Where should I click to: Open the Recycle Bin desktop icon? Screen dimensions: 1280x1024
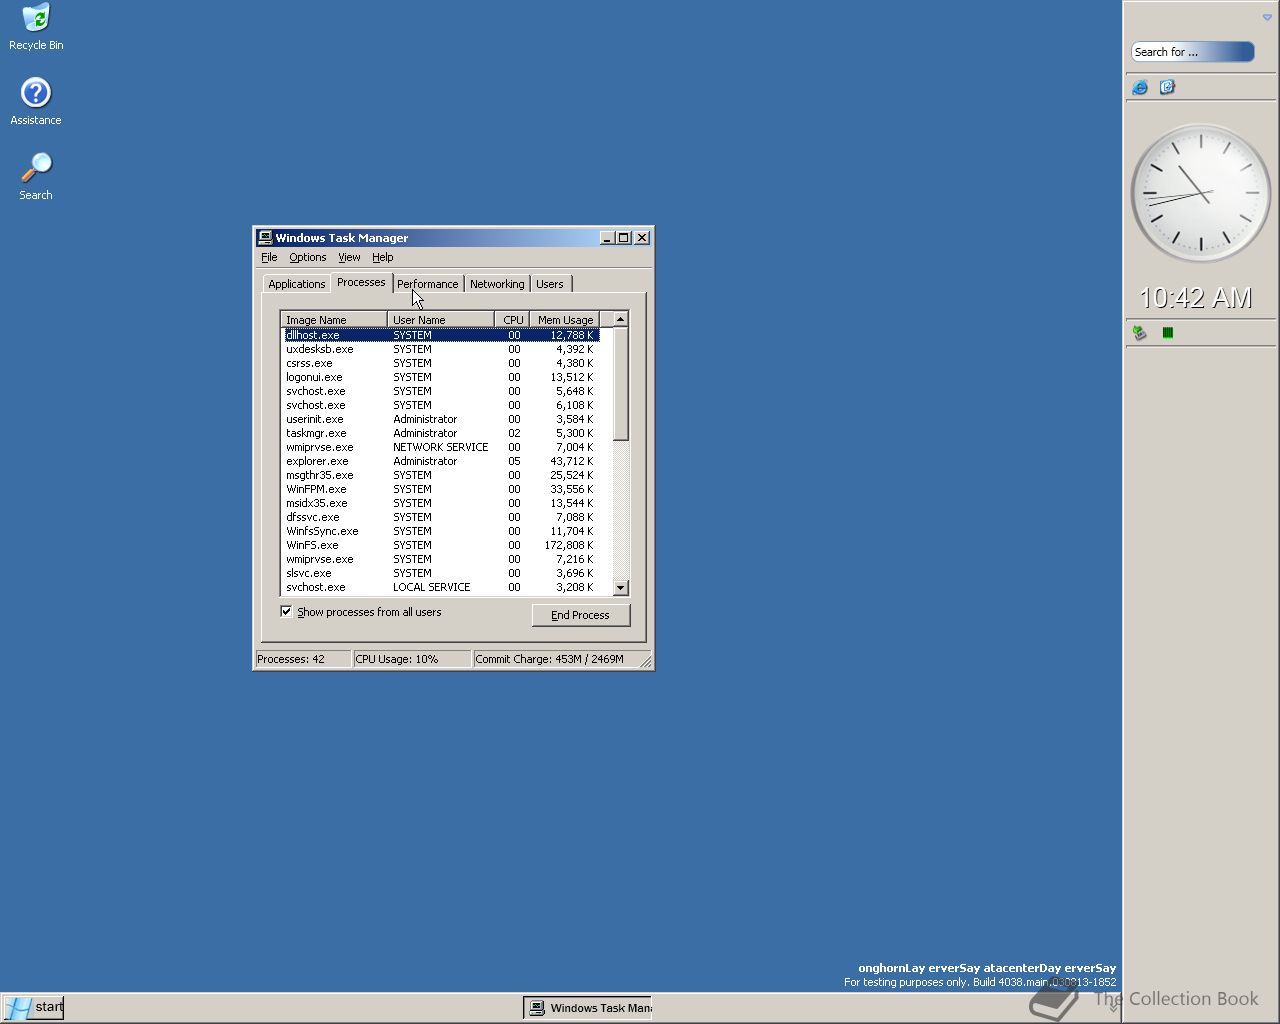pyautogui.click(x=36, y=27)
